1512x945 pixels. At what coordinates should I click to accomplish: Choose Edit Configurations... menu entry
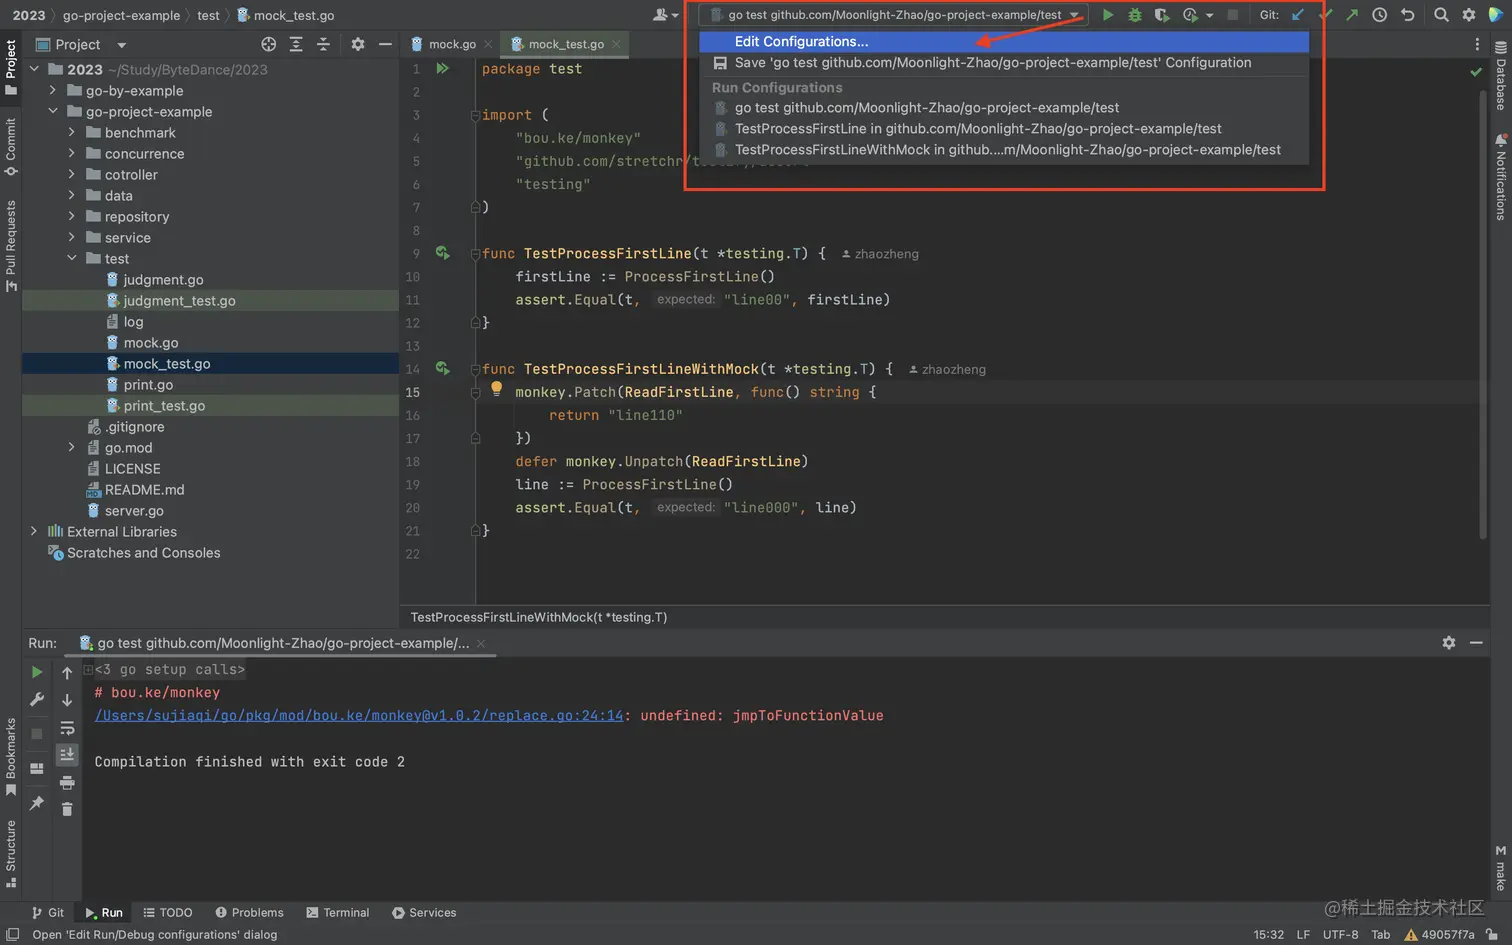(x=801, y=41)
